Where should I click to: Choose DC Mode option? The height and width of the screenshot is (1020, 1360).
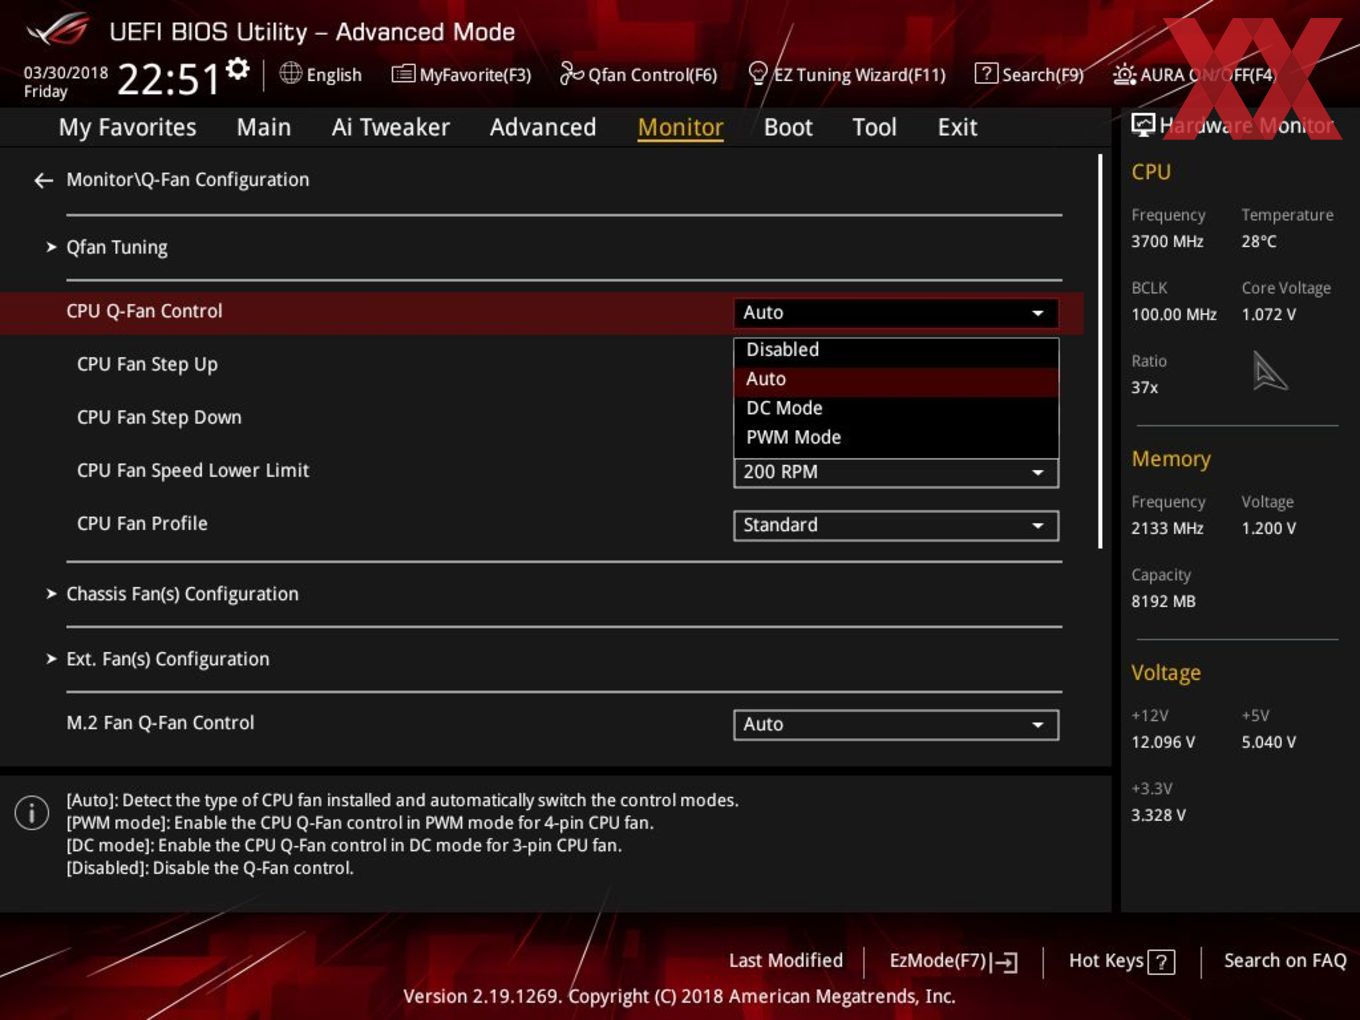pos(895,408)
